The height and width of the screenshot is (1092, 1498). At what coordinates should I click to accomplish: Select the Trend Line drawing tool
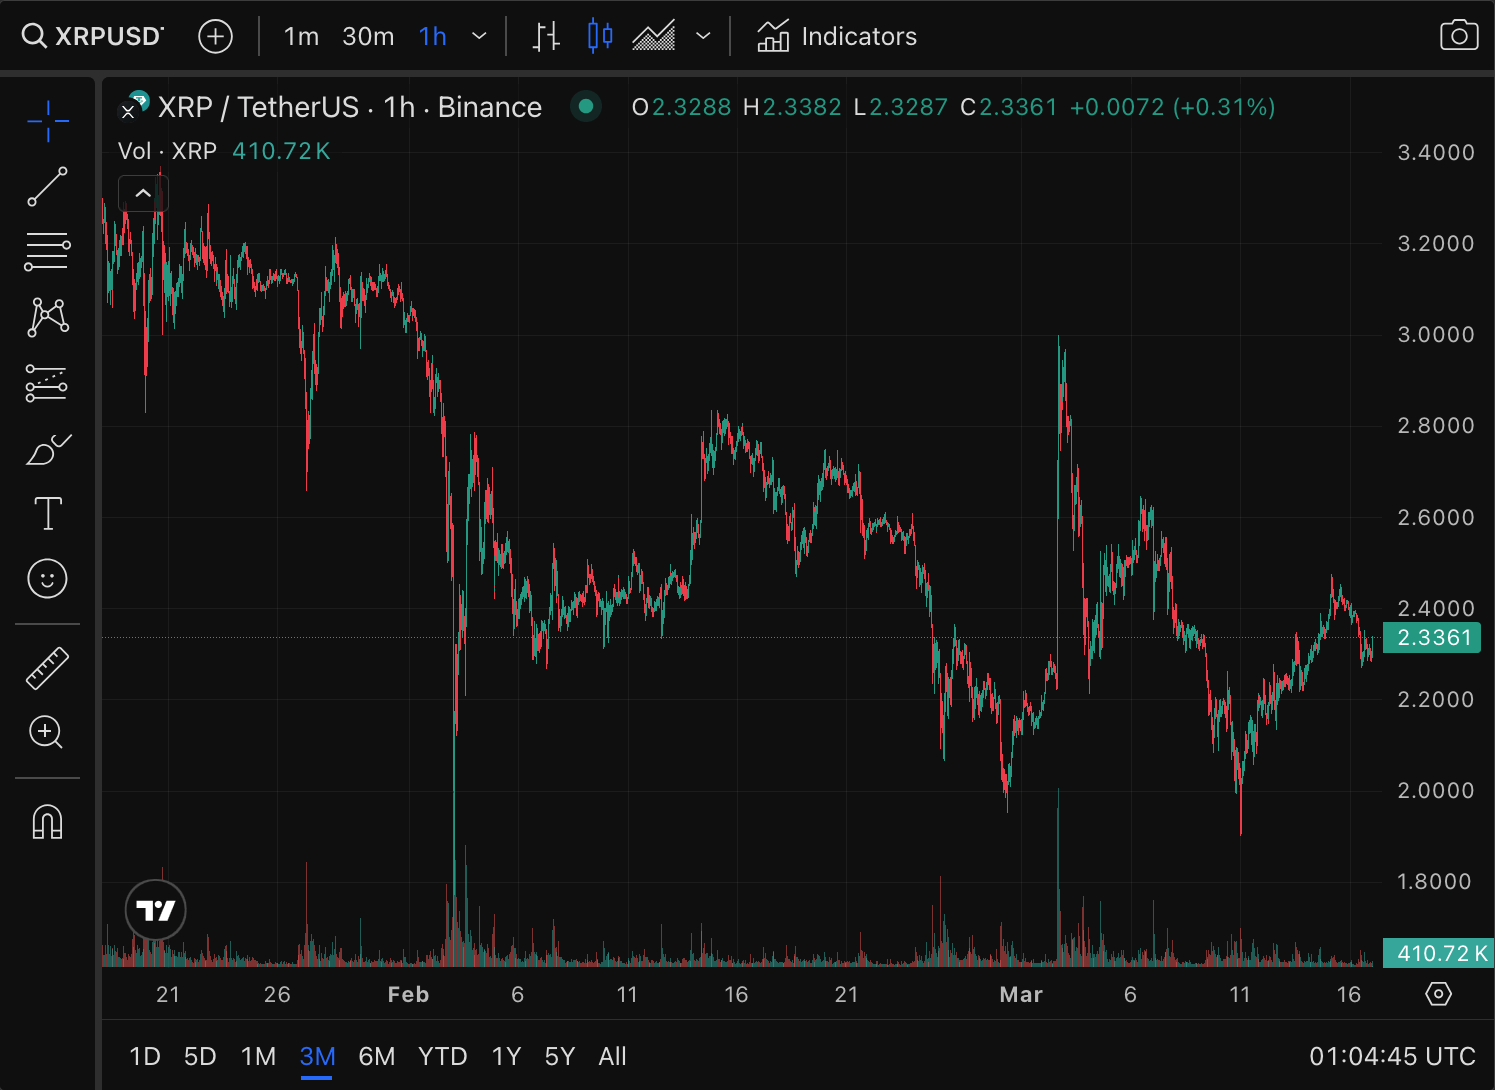tap(47, 186)
